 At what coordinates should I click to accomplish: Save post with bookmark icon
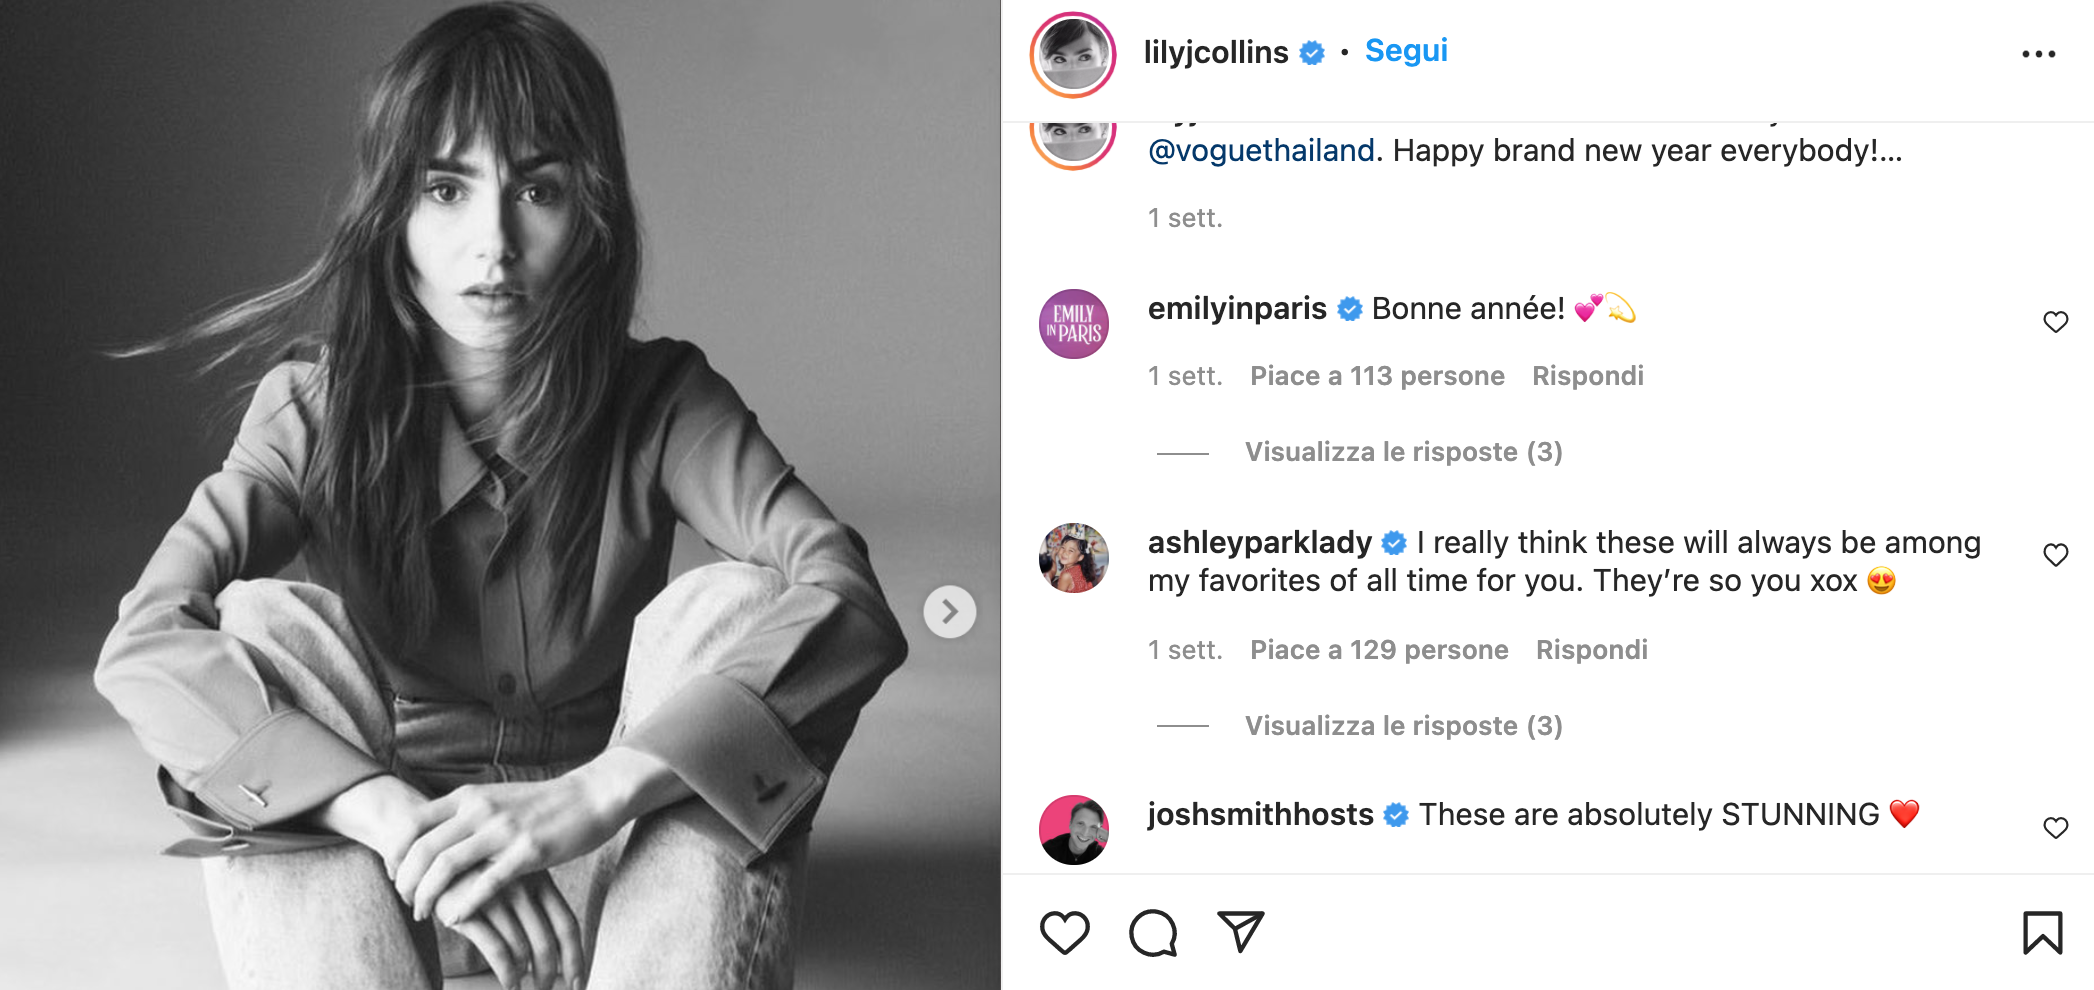2042,932
